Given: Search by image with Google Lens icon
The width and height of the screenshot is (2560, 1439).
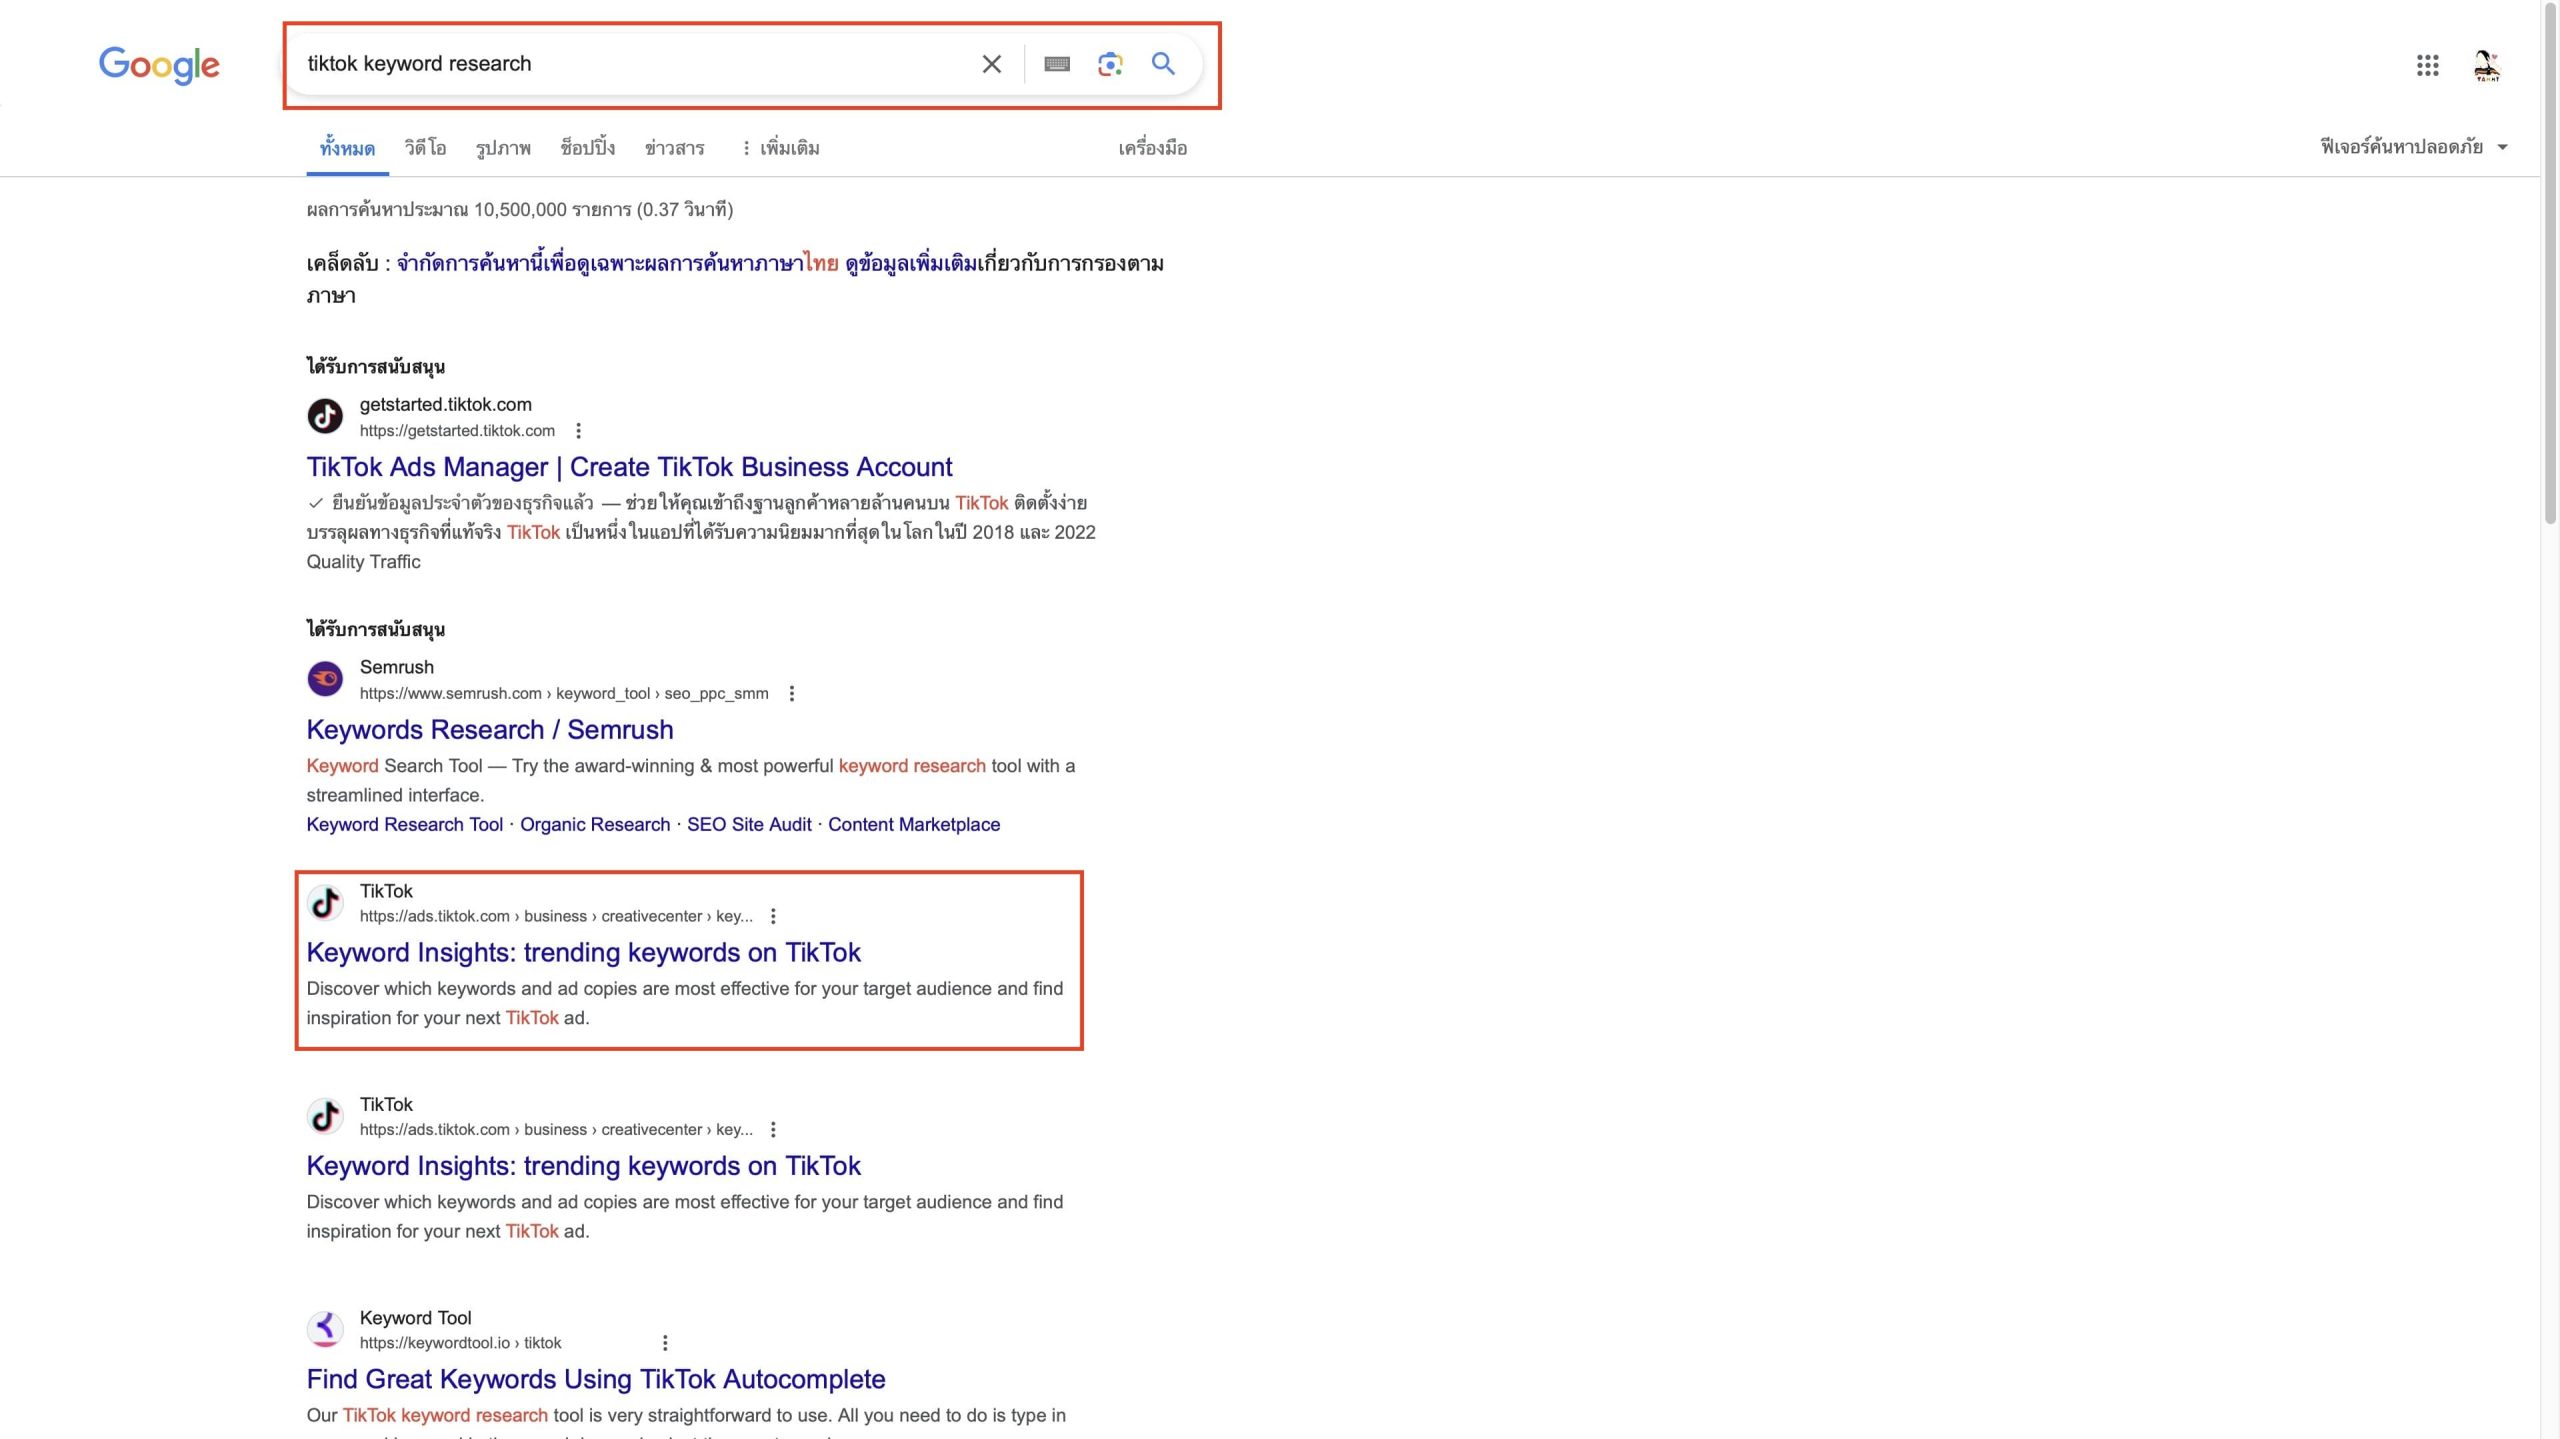Looking at the screenshot, I should pyautogui.click(x=1110, y=64).
